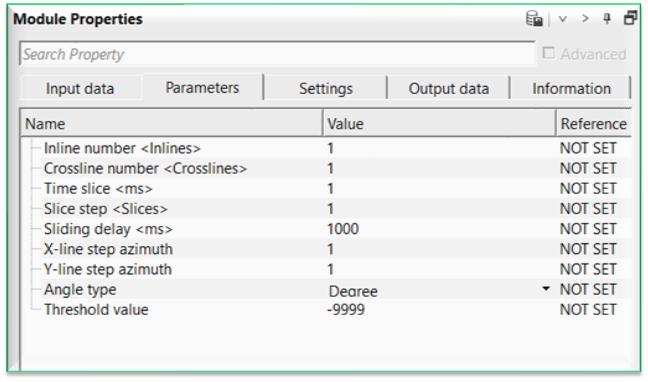Click the Slice step value 1
Image resolution: width=648 pixels, height=382 pixels.
(x=330, y=209)
